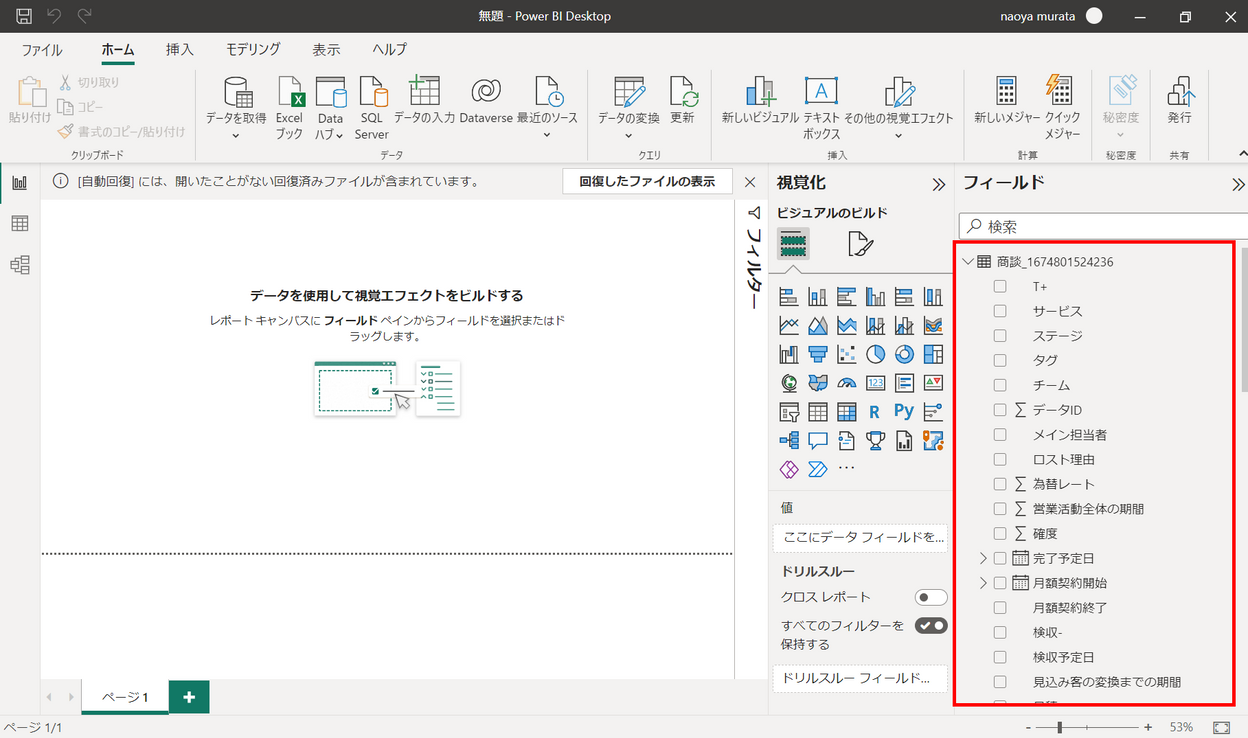
Task: Choose the pie chart visual
Action: (x=875, y=354)
